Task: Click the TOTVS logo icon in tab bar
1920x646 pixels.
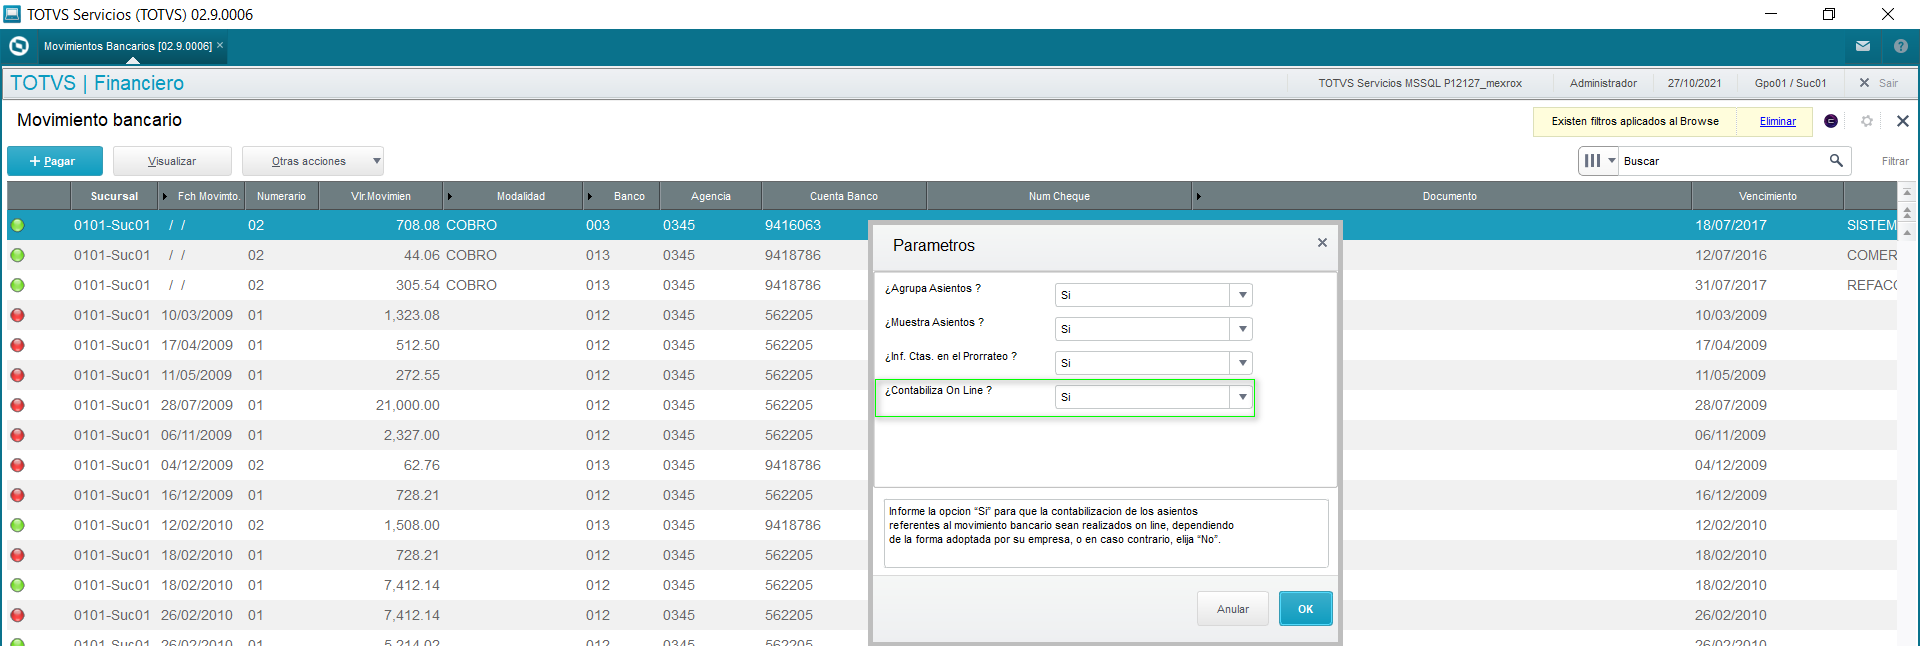Action: (18, 46)
